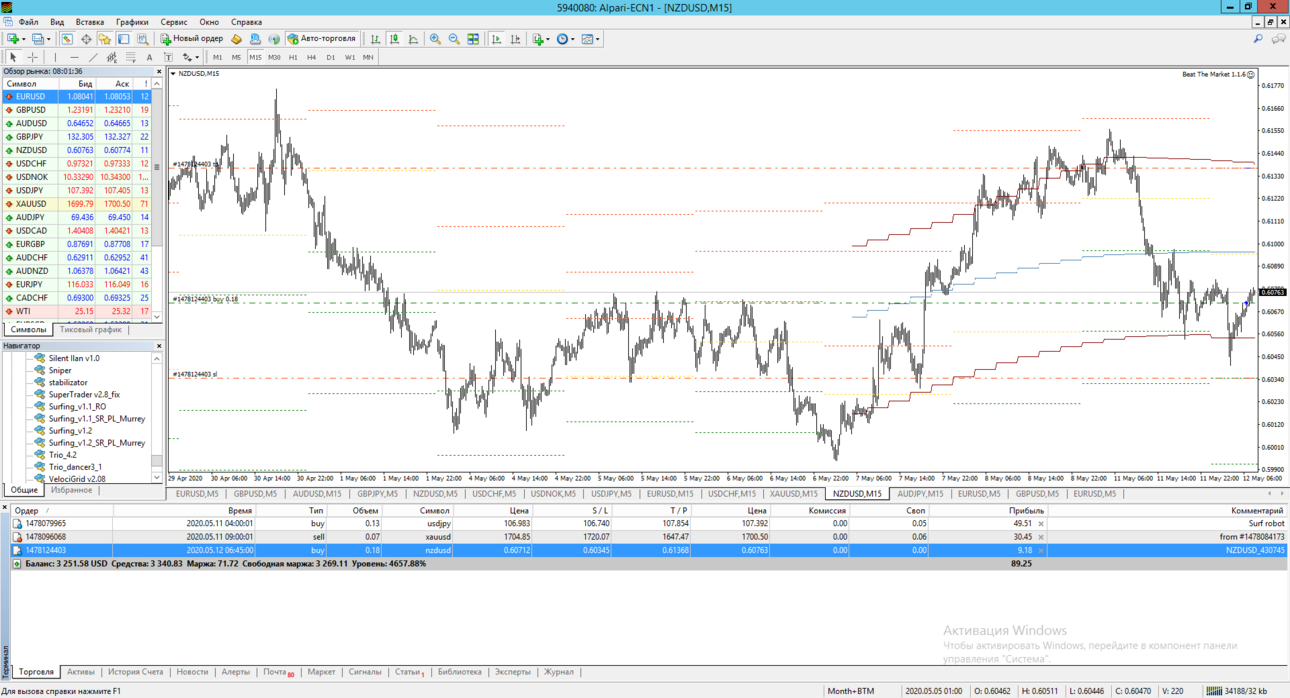Switch to Тиковый график tab
The width and height of the screenshot is (1290, 698).
pyautogui.click(x=90, y=329)
